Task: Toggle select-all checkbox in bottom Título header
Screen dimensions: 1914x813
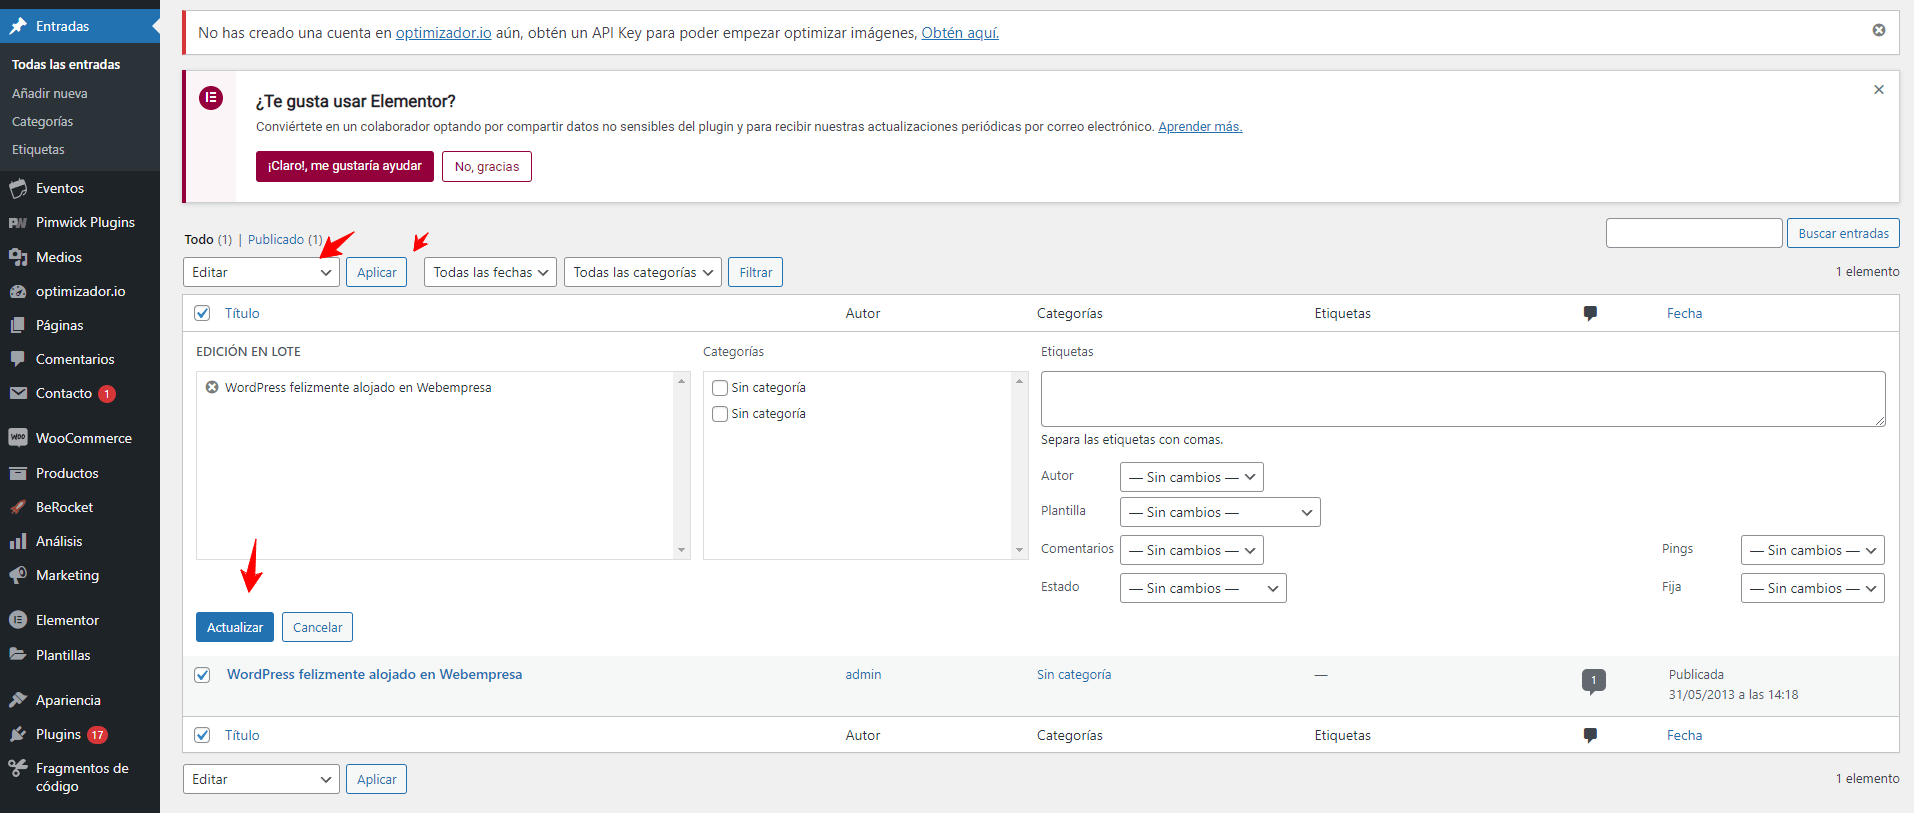Action: 203,735
